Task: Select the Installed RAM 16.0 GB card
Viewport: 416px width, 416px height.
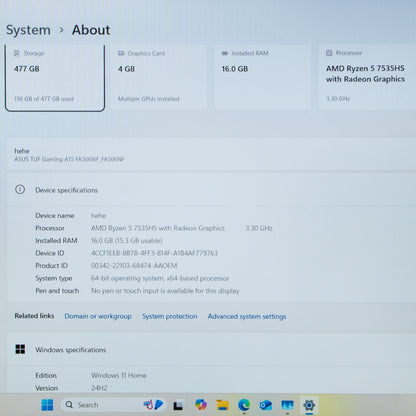Action: pos(262,78)
